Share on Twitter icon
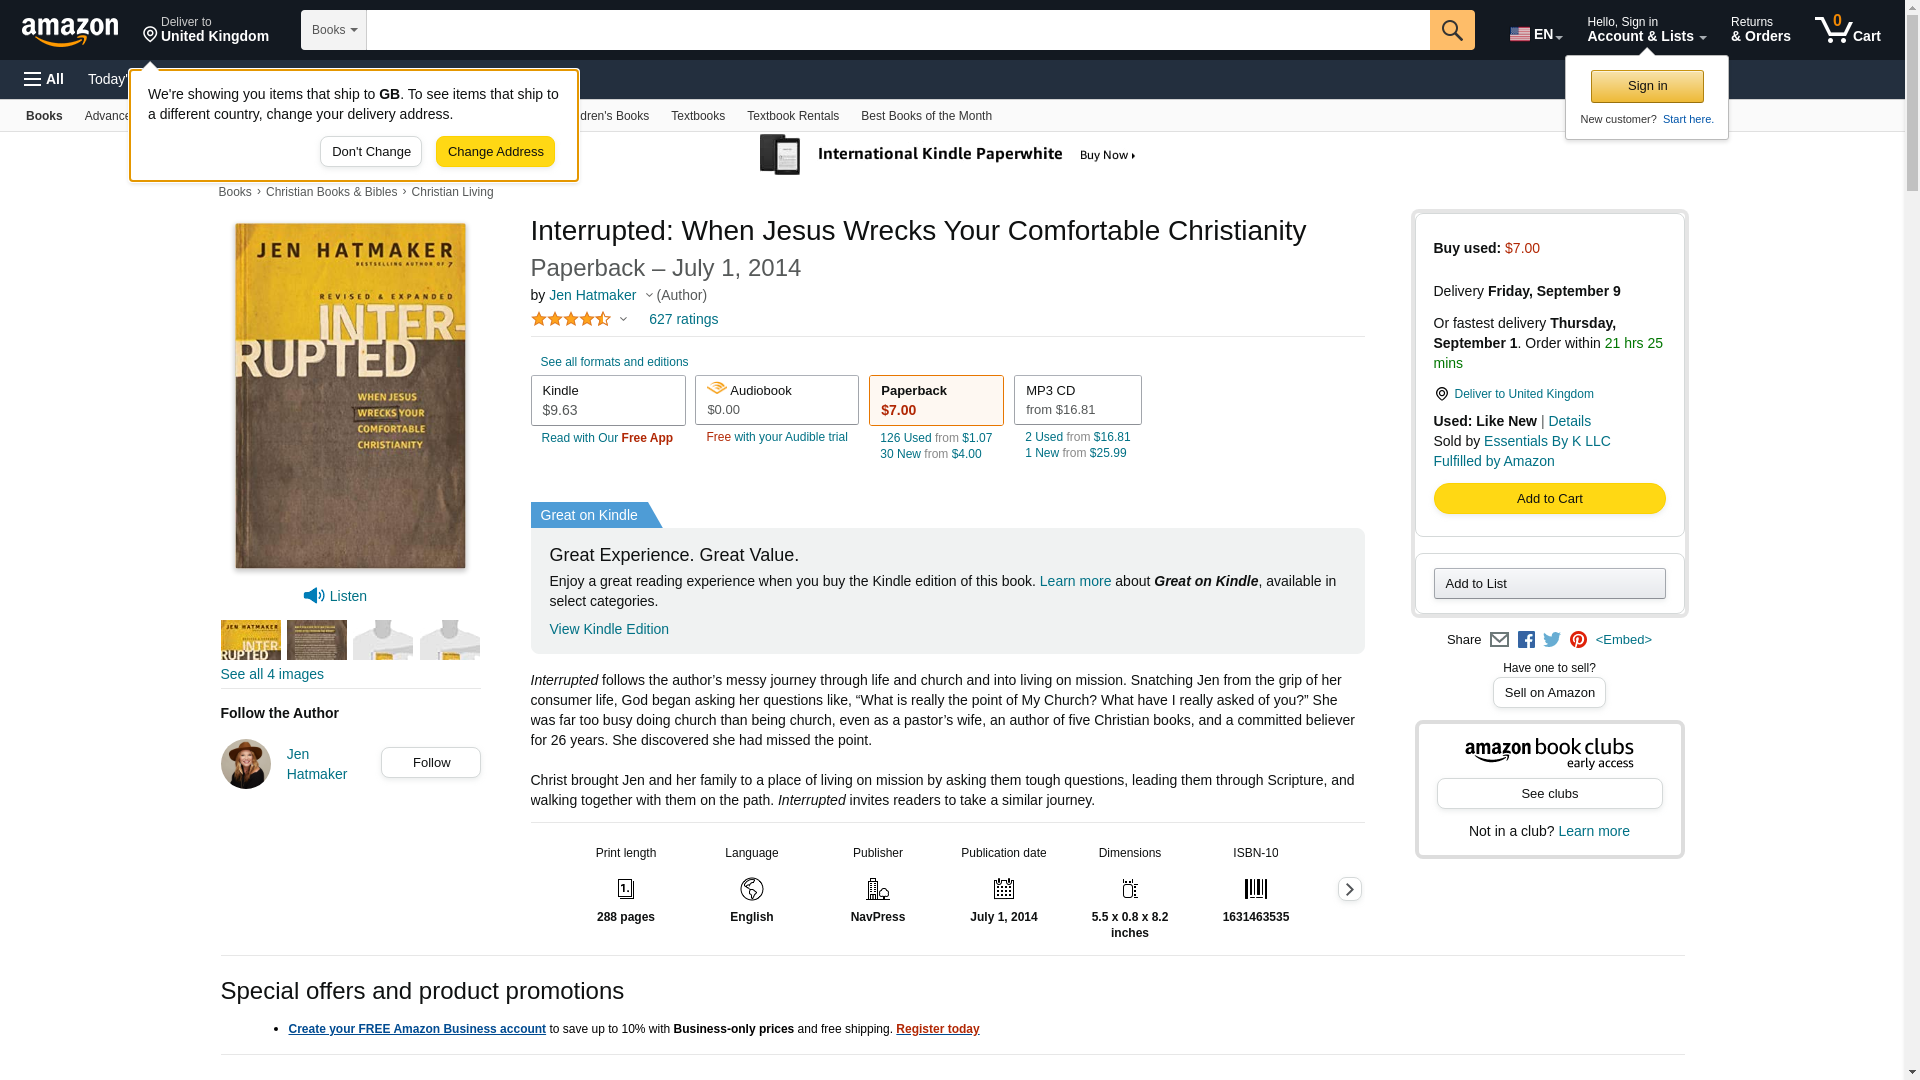The width and height of the screenshot is (1920, 1080). coord(1552,640)
